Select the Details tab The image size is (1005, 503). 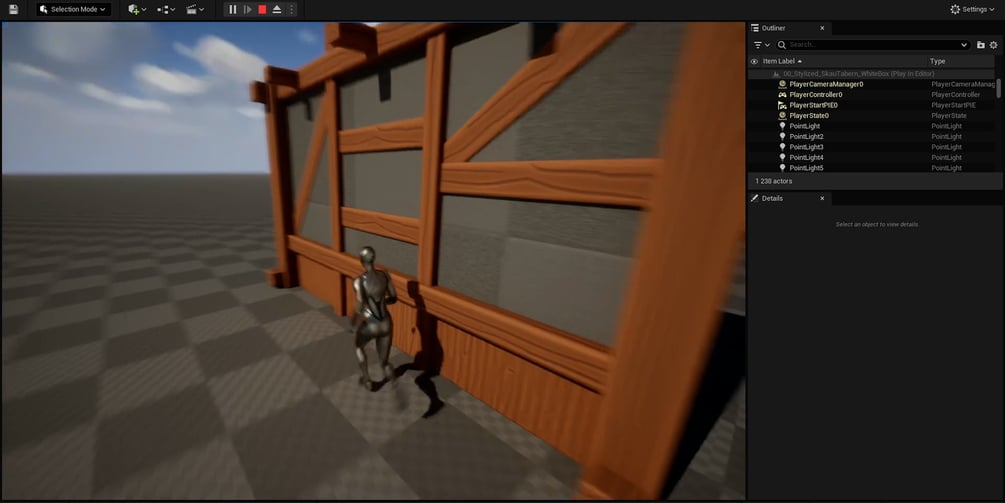tap(772, 199)
